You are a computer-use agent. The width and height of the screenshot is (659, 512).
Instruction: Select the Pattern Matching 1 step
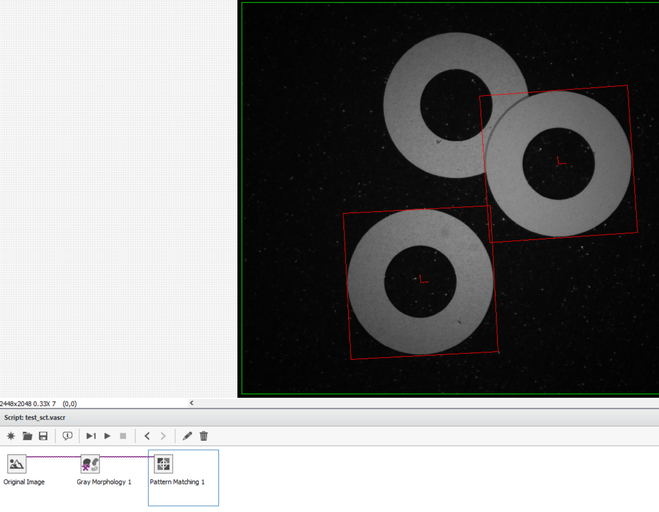coord(163,464)
